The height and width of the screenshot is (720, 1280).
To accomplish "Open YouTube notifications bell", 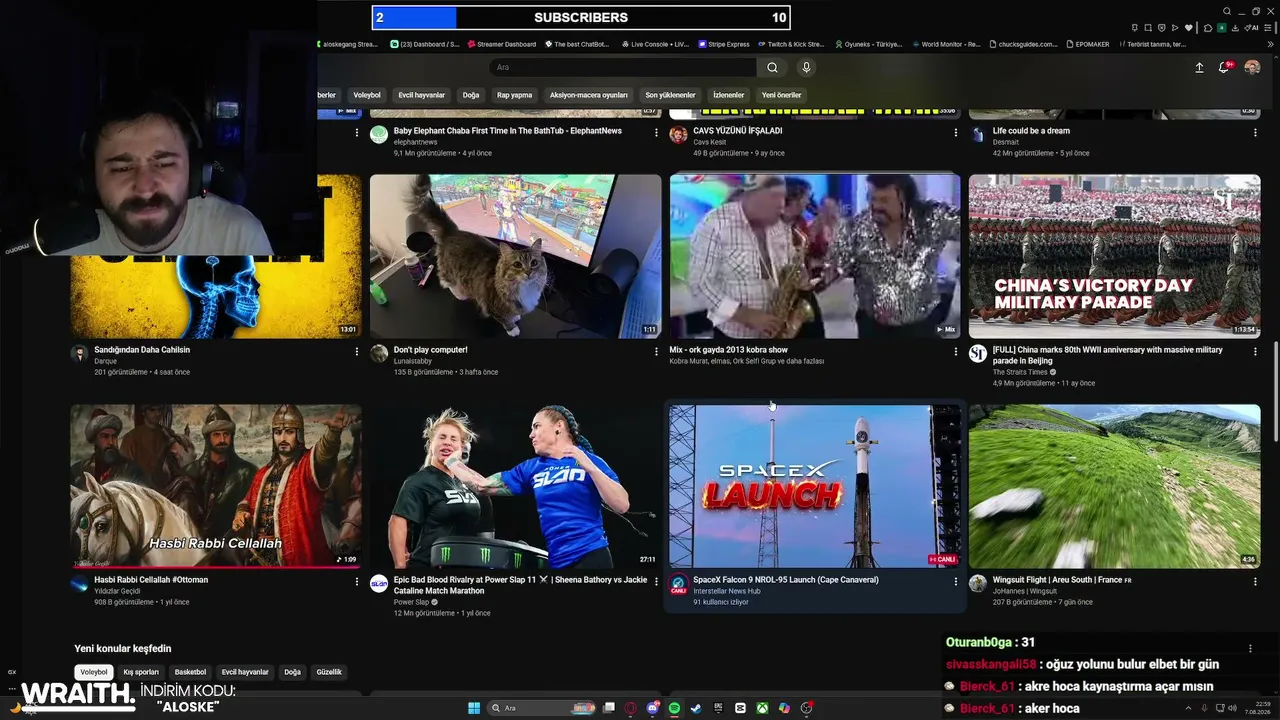I will [x=1223, y=67].
